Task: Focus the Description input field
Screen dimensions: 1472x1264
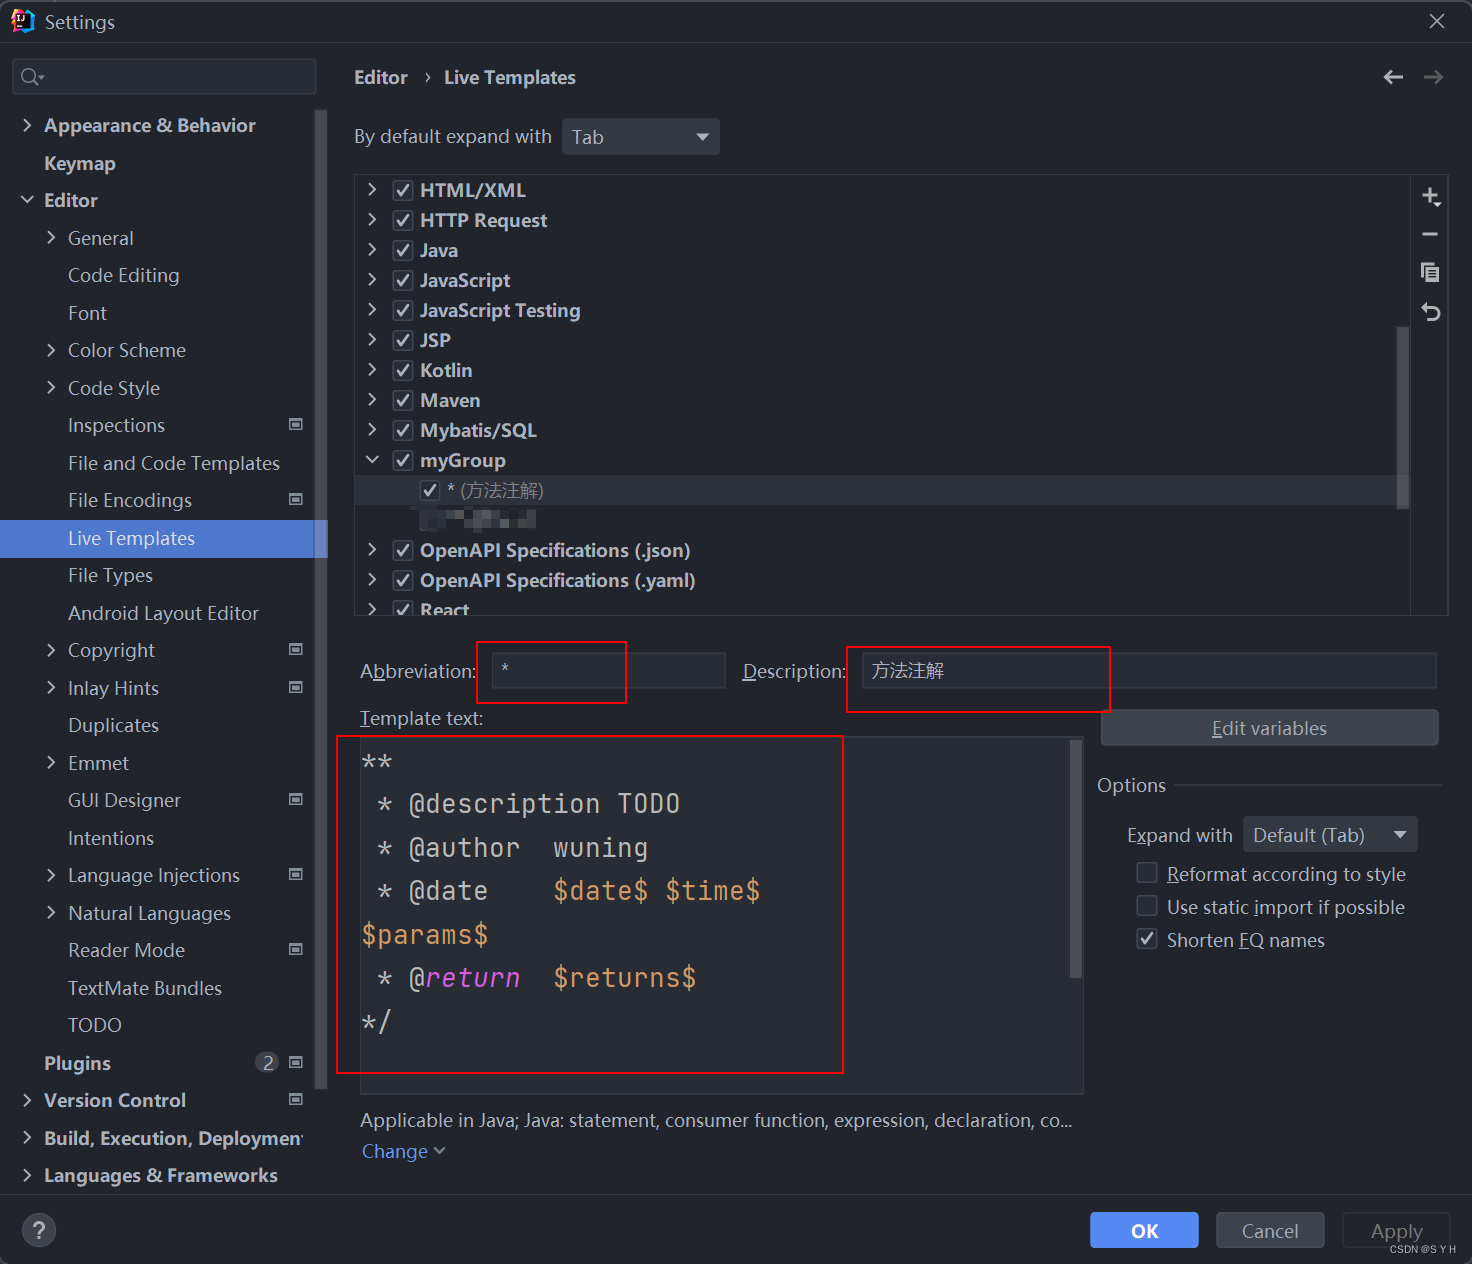Action: point(1150,670)
